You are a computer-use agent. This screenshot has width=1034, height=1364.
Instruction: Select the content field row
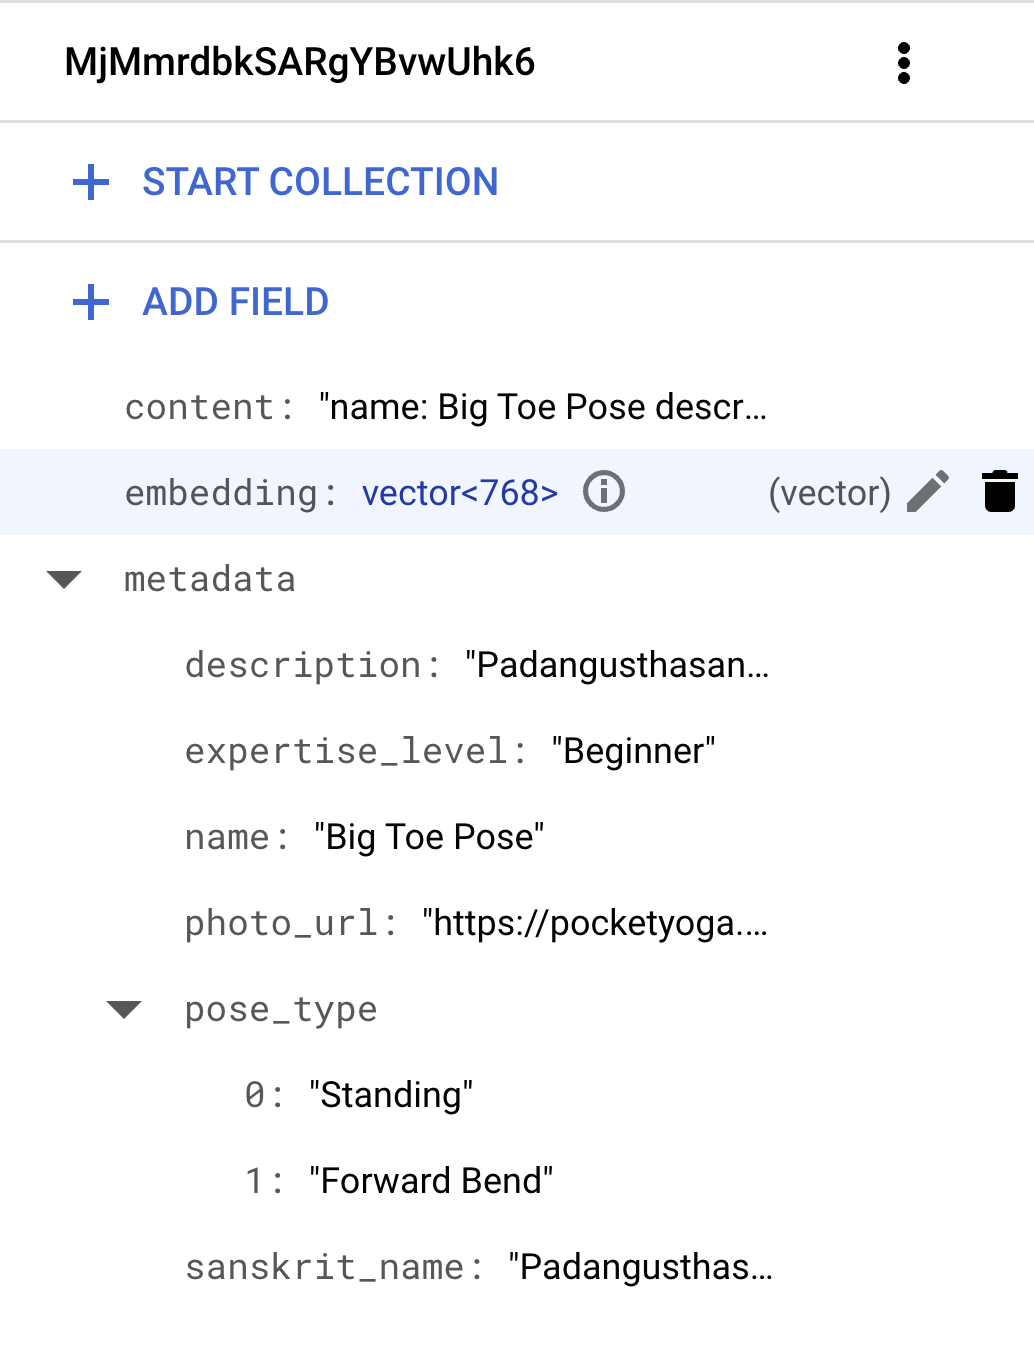(x=445, y=407)
